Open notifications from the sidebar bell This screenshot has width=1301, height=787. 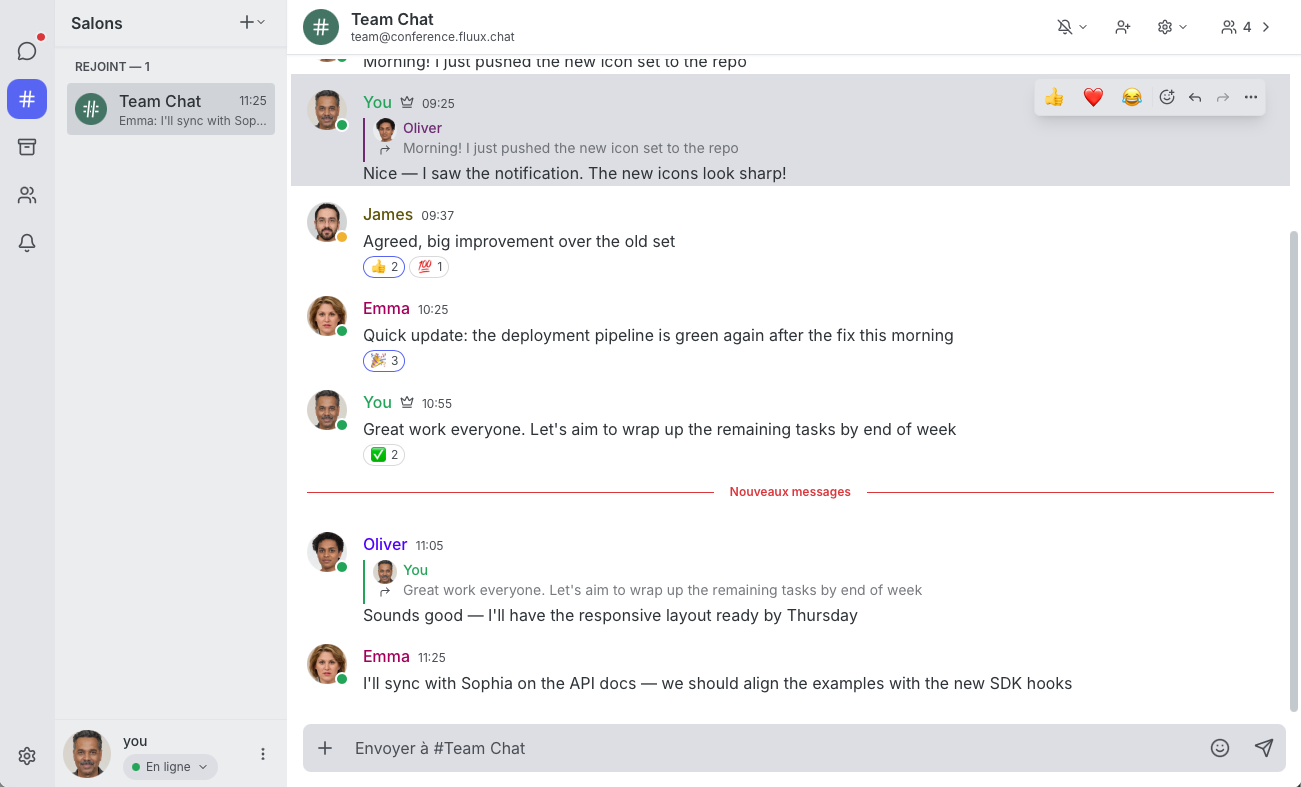pyautogui.click(x=27, y=243)
